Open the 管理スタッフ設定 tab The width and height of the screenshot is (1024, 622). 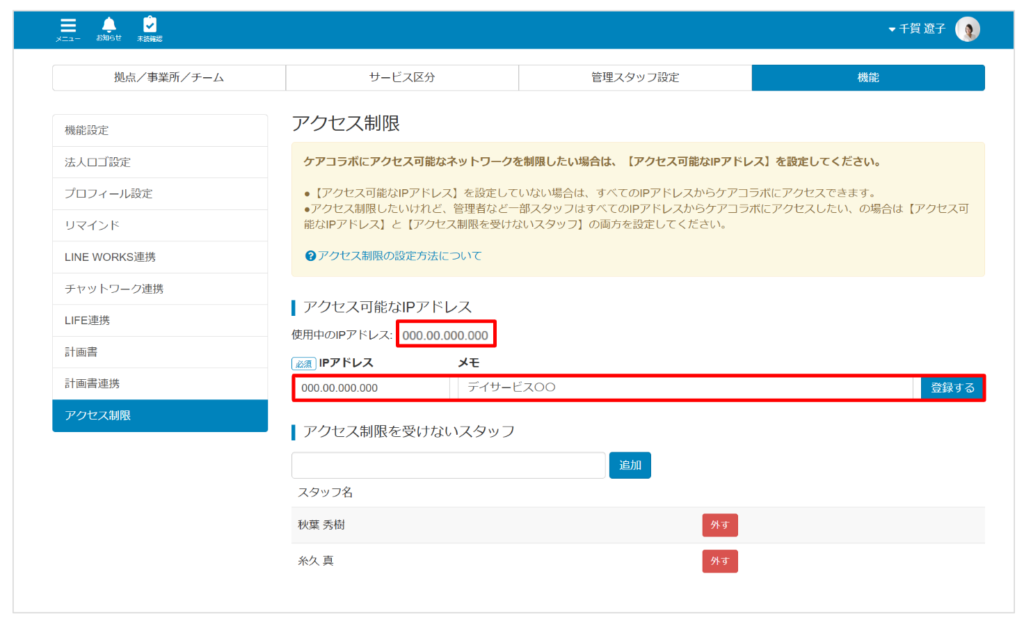click(x=634, y=76)
